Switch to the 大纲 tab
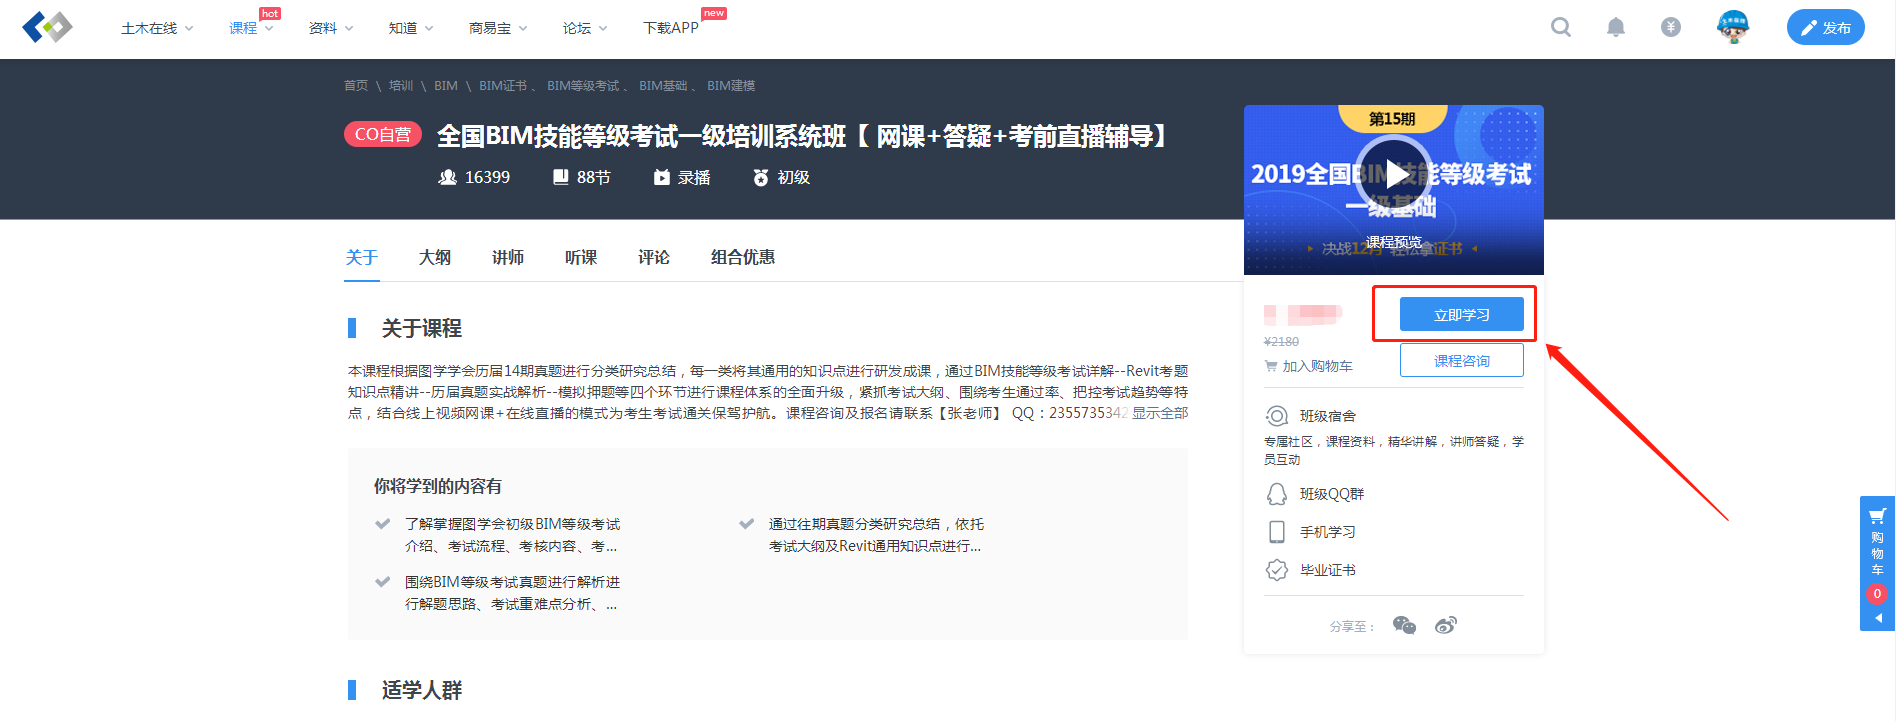Viewport: 1896px width, 721px height. (435, 257)
